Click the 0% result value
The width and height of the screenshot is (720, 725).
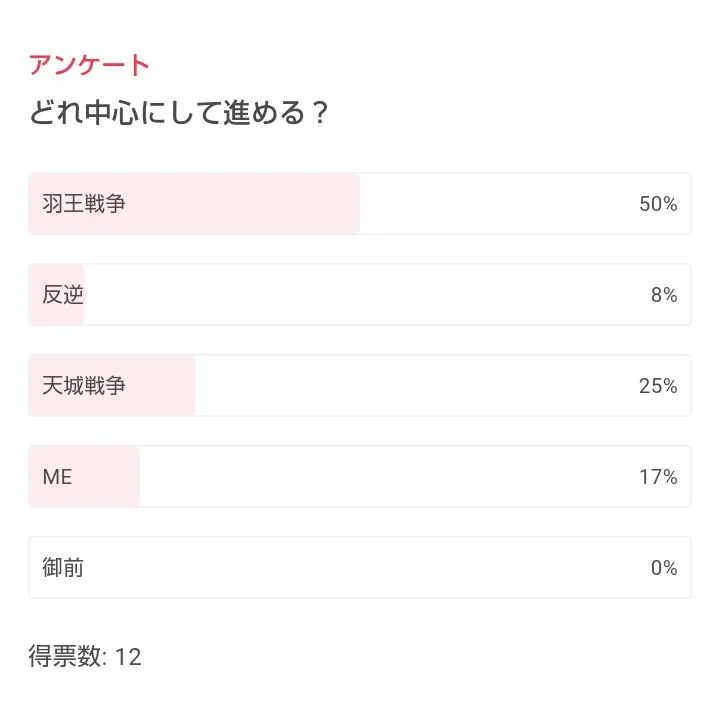(664, 568)
